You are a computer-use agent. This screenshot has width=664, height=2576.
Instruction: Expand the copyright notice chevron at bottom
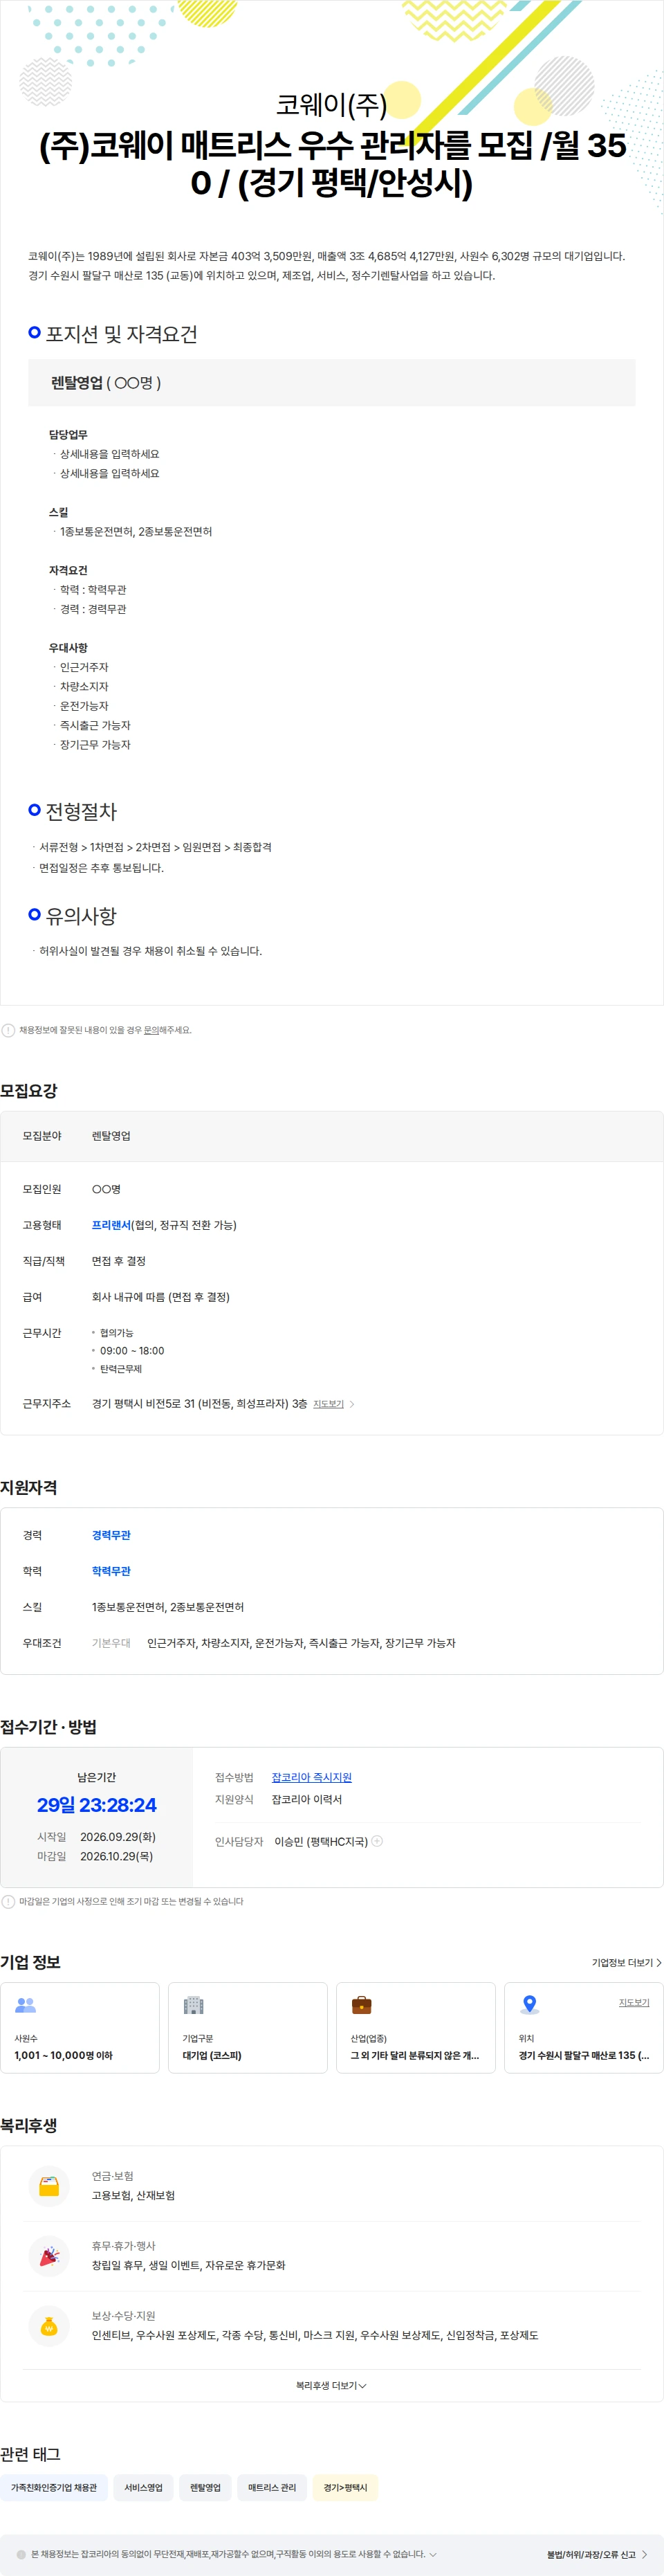433,2554
